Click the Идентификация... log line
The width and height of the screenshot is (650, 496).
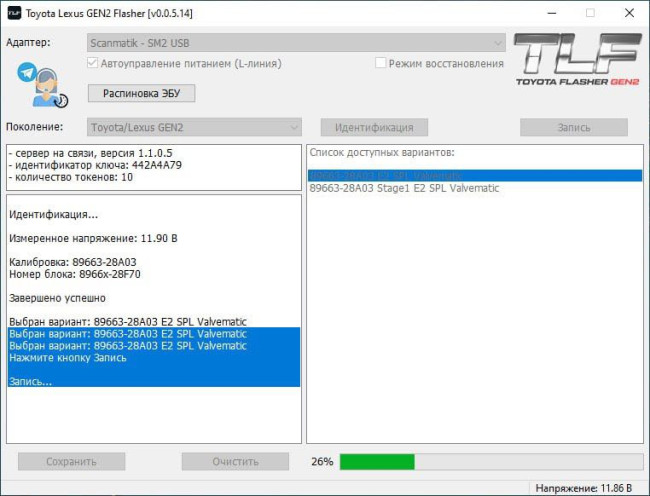click(x=53, y=214)
